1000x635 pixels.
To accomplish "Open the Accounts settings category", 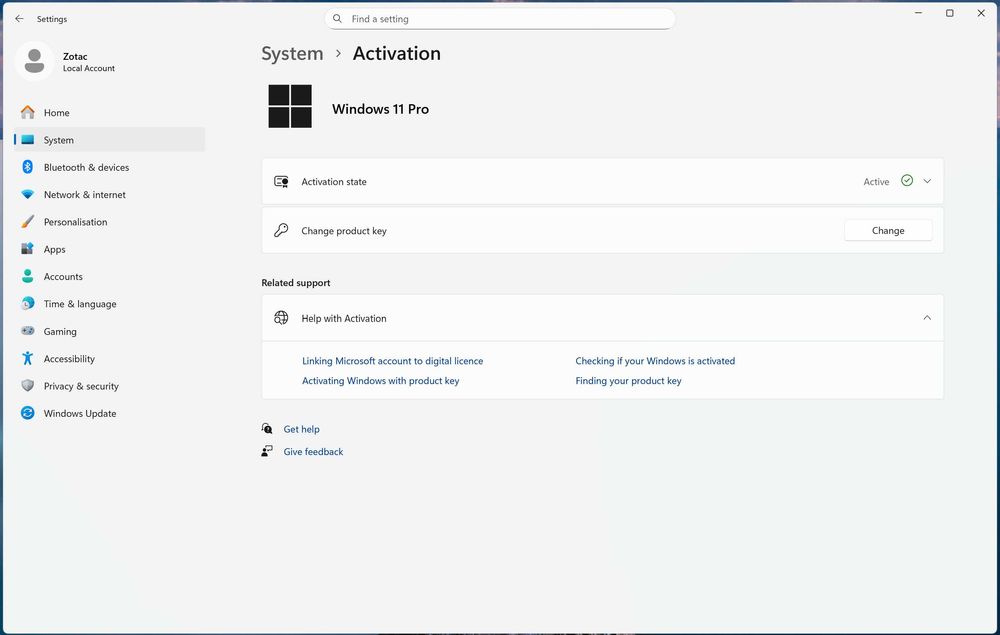I will 63,277.
